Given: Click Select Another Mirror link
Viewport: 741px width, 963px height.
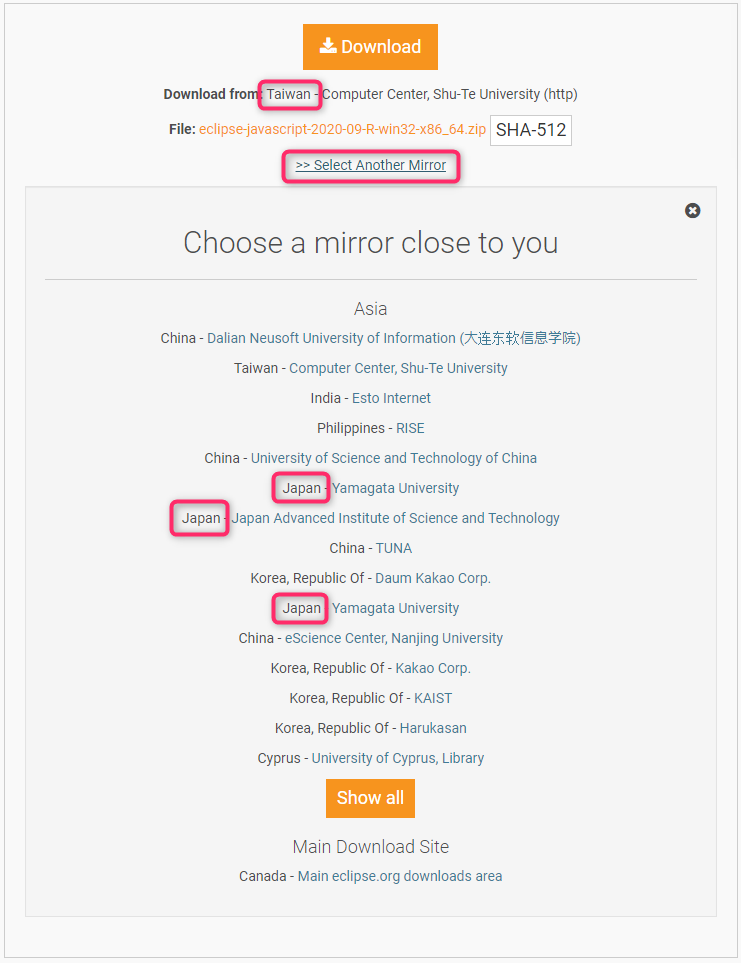Looking at the screenshot, I should click(370, 165).
